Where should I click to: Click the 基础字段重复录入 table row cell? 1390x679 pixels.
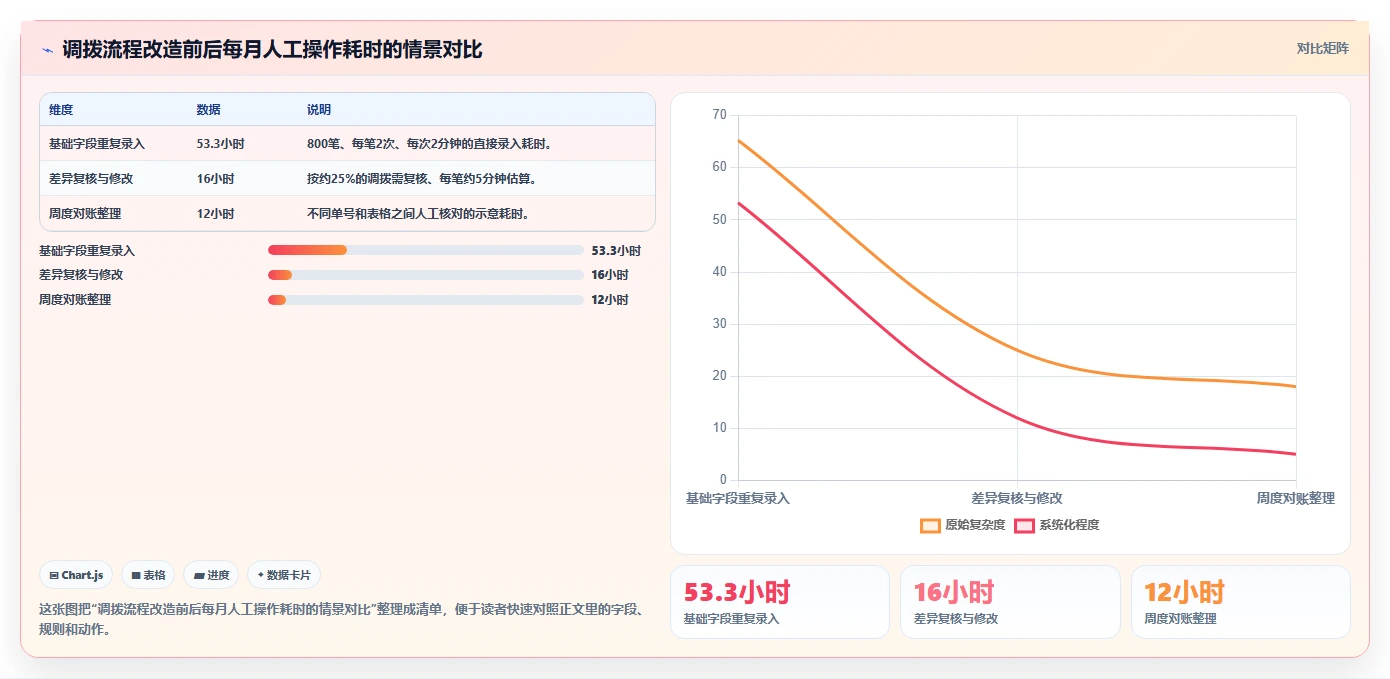click(97, 144)
